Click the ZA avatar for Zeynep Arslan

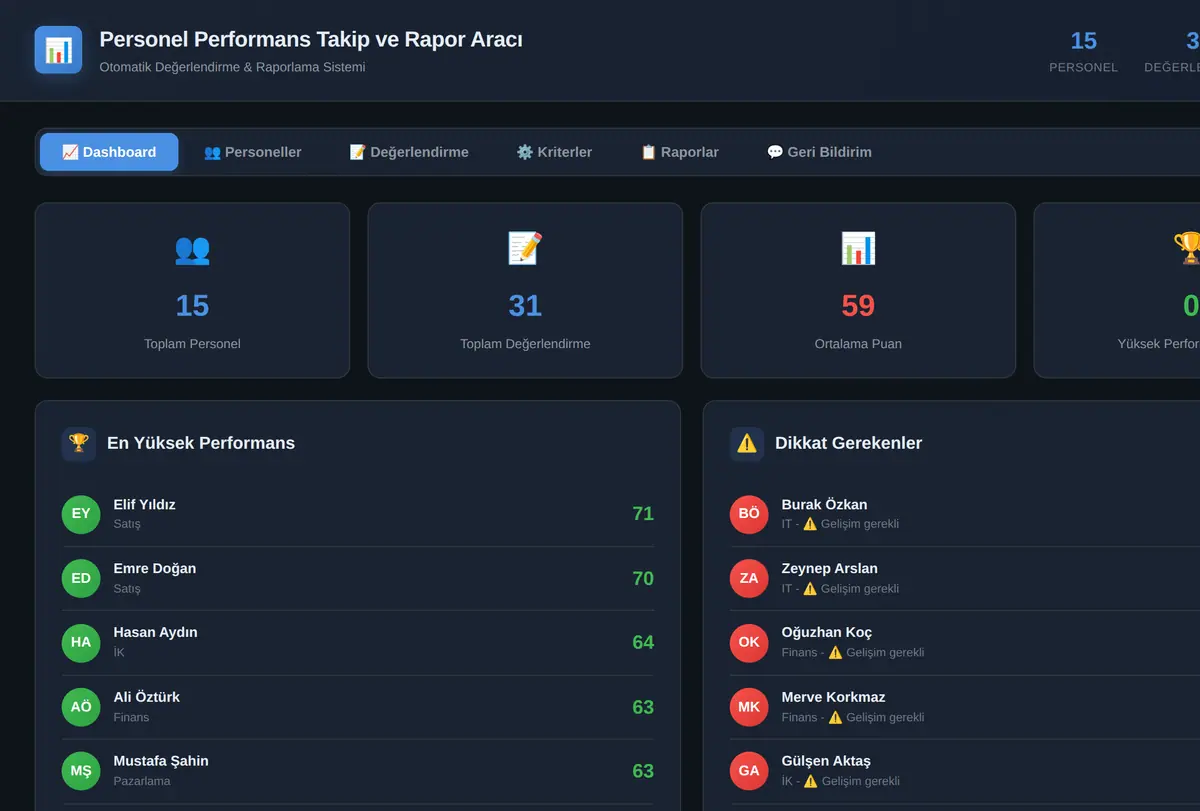tap(749, 578)
